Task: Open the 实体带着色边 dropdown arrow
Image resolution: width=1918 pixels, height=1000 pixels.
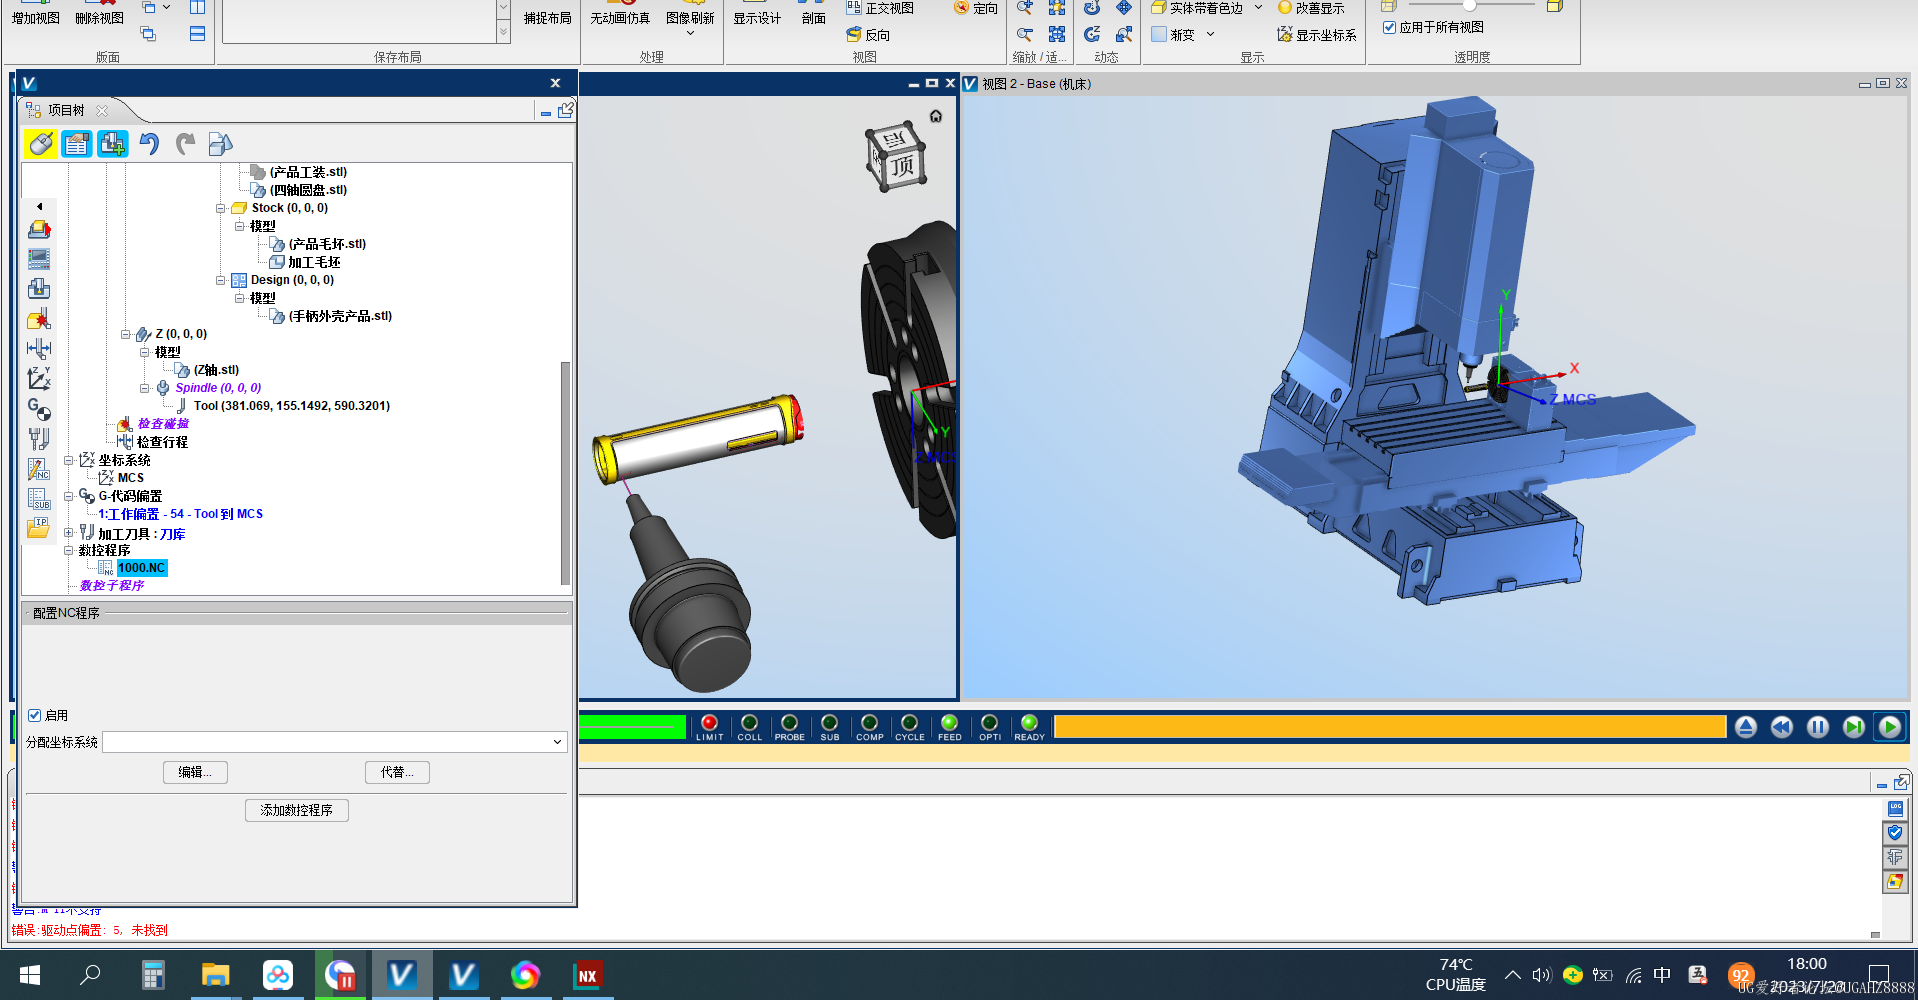Action: [1258, 8]
